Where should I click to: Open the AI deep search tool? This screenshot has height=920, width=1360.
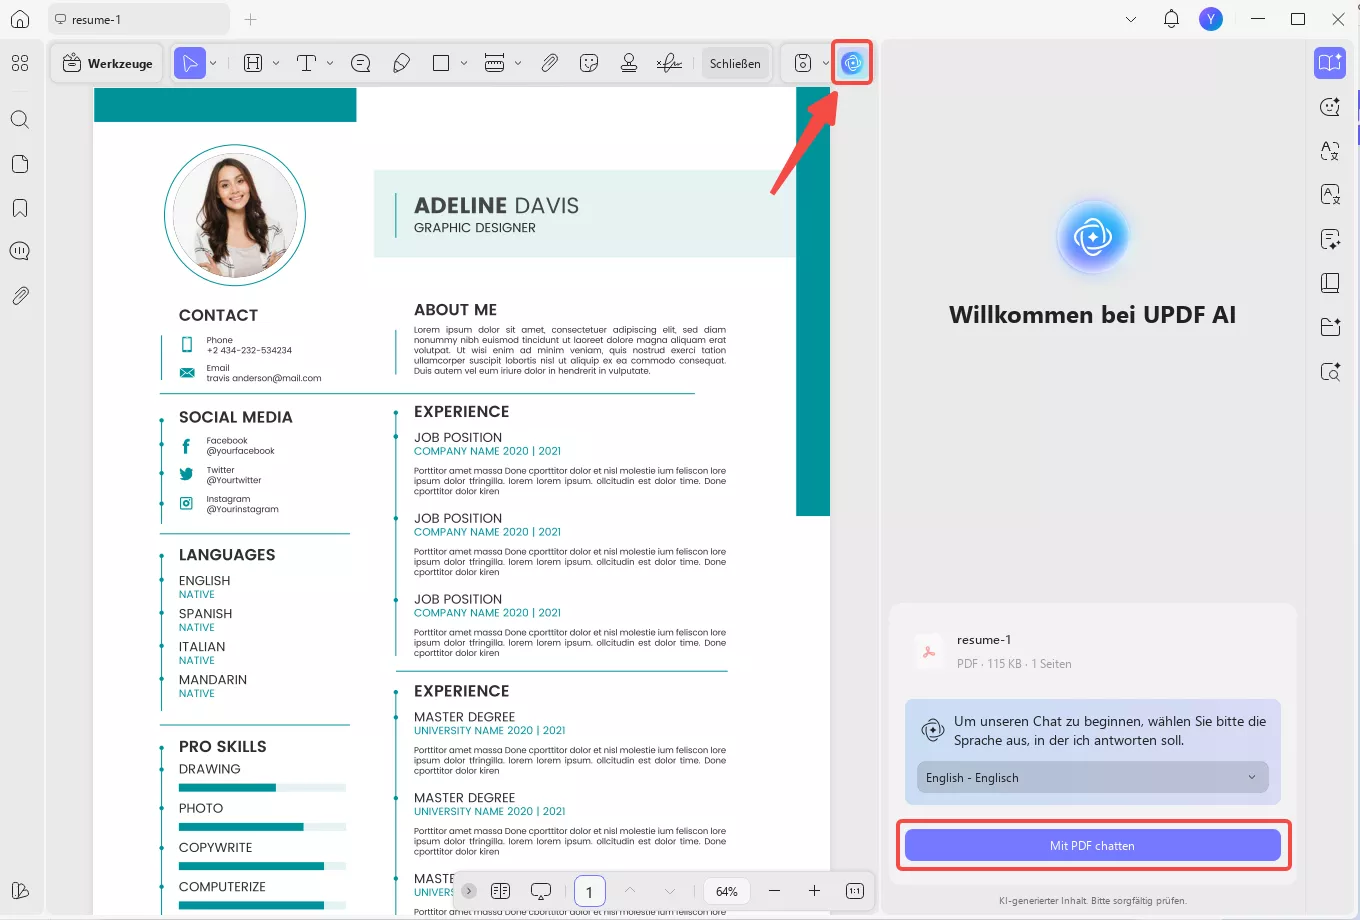(x=1330, y=372)
